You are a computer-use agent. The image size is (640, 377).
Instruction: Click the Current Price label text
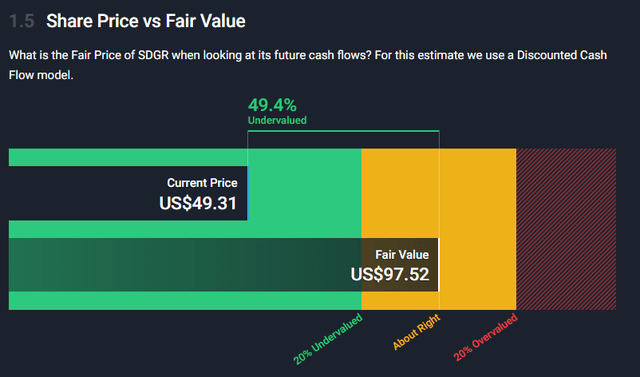(202, 183)
